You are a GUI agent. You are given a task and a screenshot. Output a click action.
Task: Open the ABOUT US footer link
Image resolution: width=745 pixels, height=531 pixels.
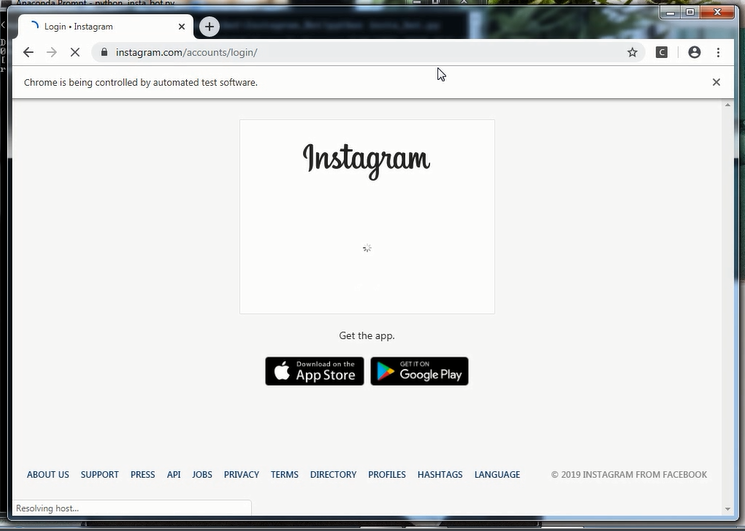(48, 474)
